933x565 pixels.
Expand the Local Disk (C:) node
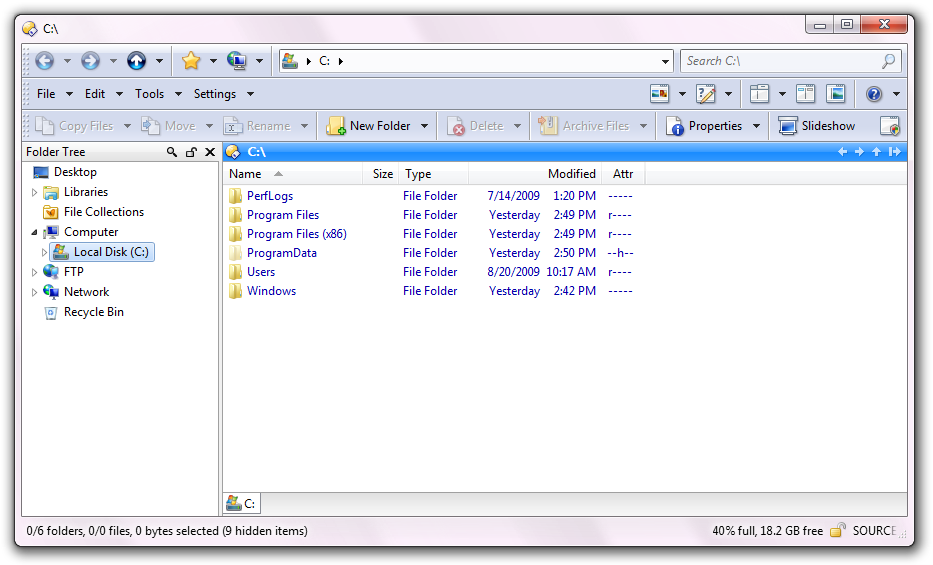point(44,252)
